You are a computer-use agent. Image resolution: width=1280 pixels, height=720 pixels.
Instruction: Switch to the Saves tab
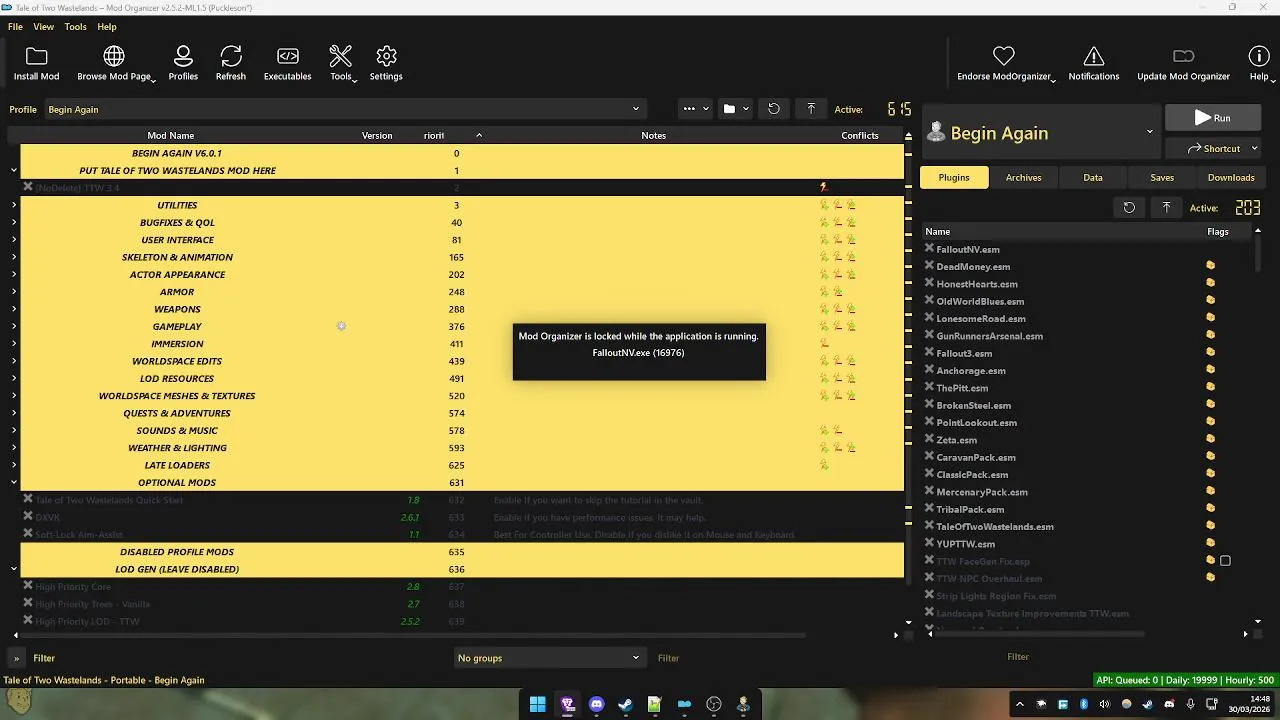click(x=1162, y=177)
